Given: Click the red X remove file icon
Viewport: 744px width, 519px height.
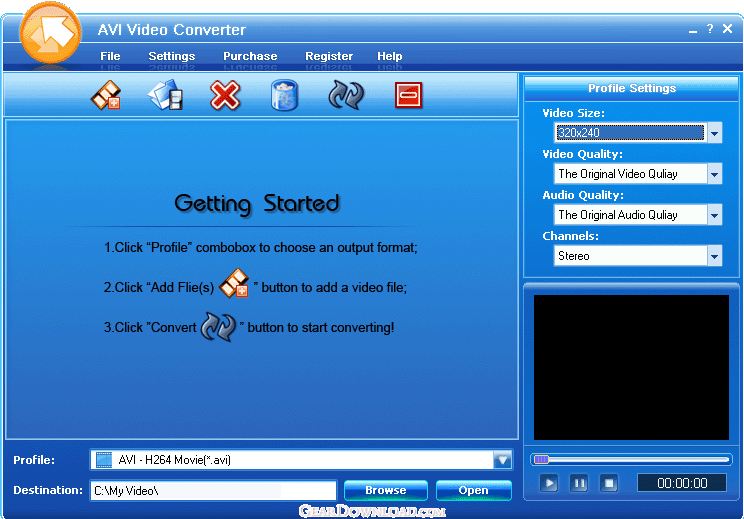Looking at the screenshot, I should click(225, 95).
